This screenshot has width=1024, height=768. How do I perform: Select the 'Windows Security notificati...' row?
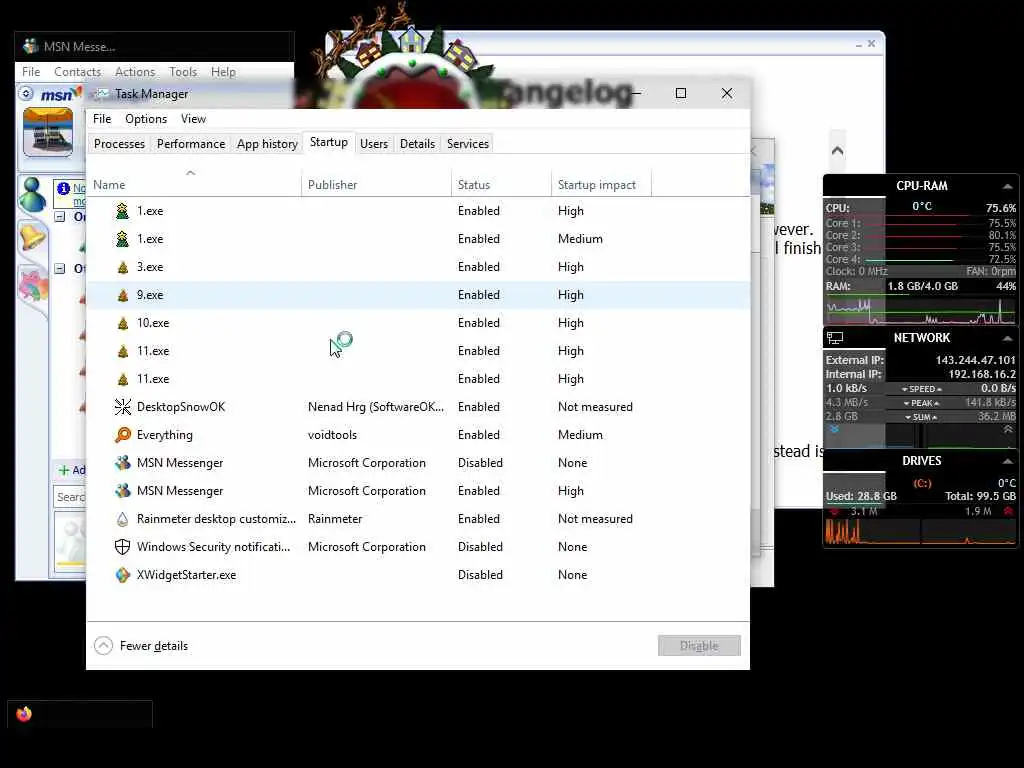pos(418,547)
